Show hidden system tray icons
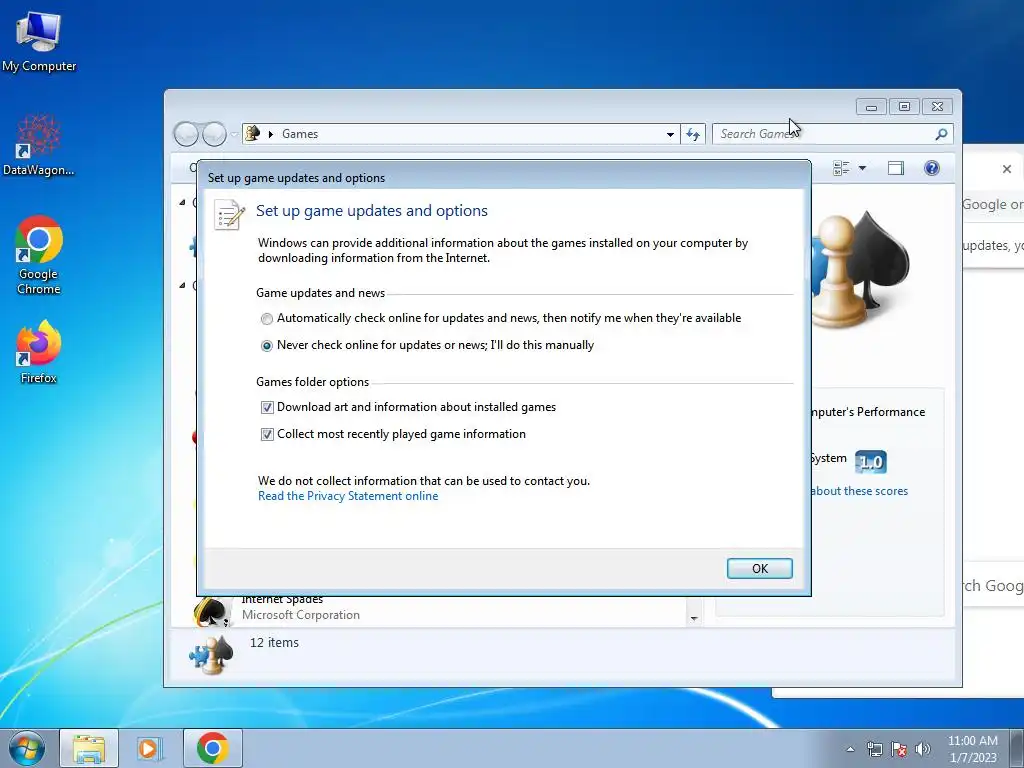Viewport: 1024px width, 768px height. click(850, 749)
